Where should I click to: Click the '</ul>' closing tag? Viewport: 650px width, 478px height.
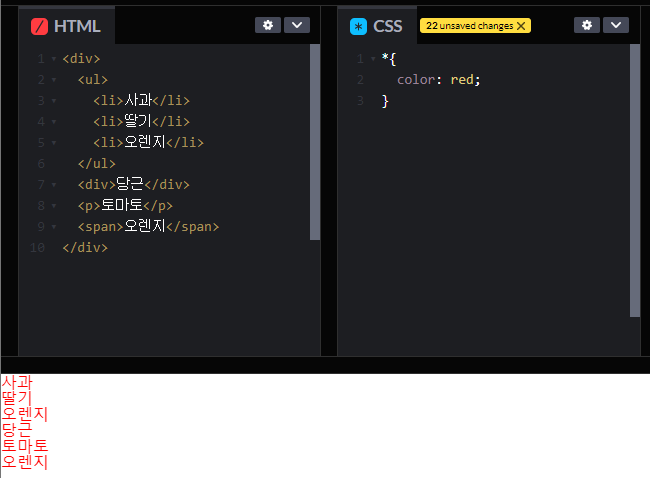(97, 163)
